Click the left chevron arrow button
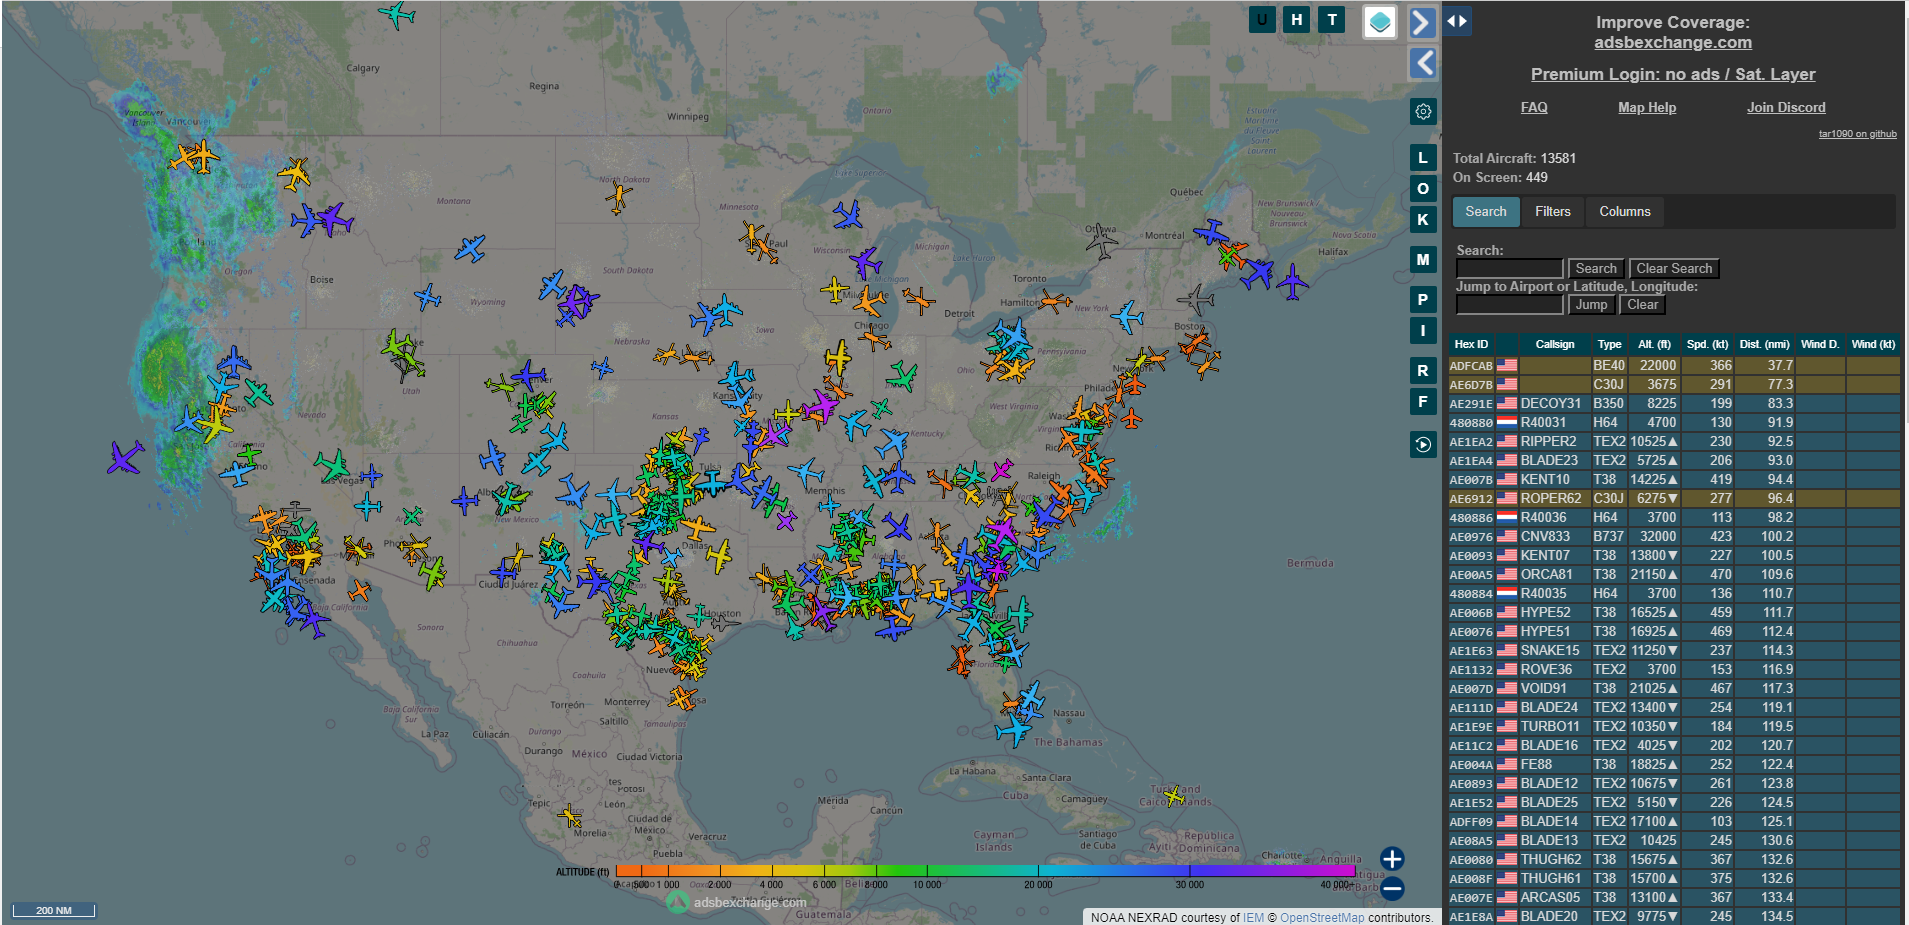Viewport: 1909px width, 925px height. [1423, 63]
